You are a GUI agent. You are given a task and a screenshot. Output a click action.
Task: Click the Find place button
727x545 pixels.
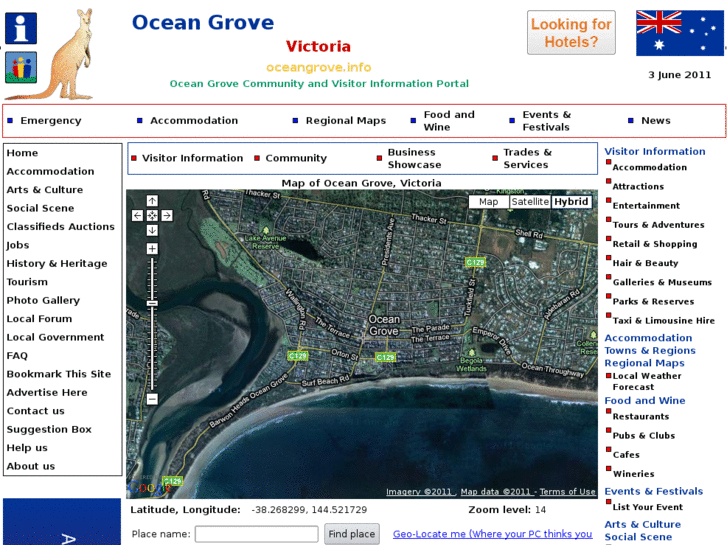pos(351,534)
